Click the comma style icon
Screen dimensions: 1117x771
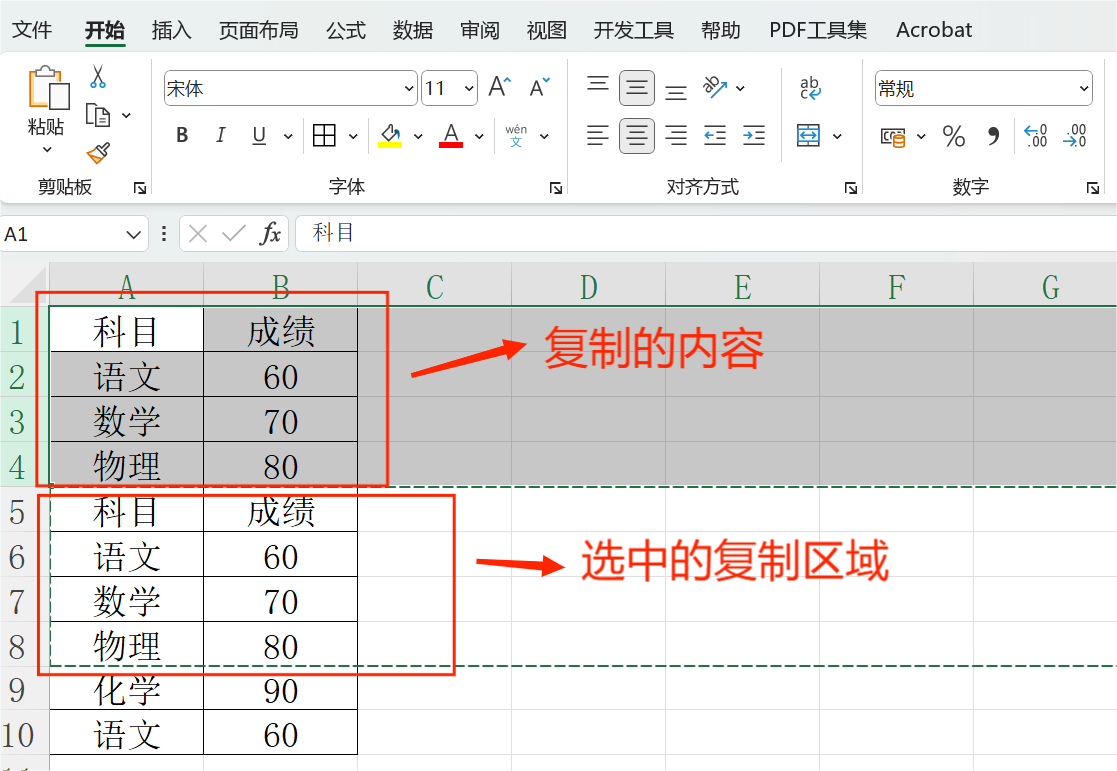[x=992, y=136]
